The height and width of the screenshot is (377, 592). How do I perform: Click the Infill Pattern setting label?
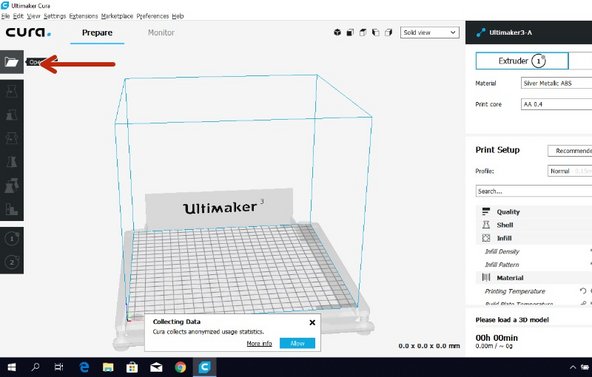click(502, 265)
